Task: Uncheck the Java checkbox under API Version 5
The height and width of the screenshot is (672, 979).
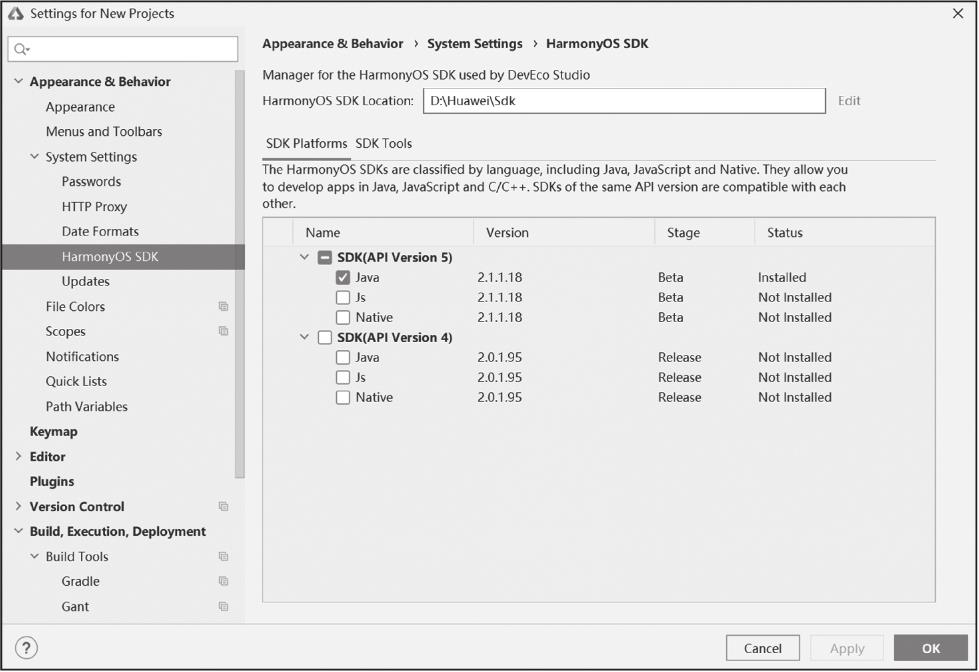Action: point(343,278)
